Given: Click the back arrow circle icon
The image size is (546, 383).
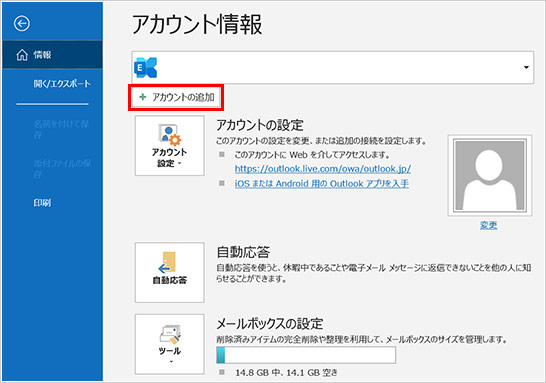Looking at the screenshot, I should (22, 24).
